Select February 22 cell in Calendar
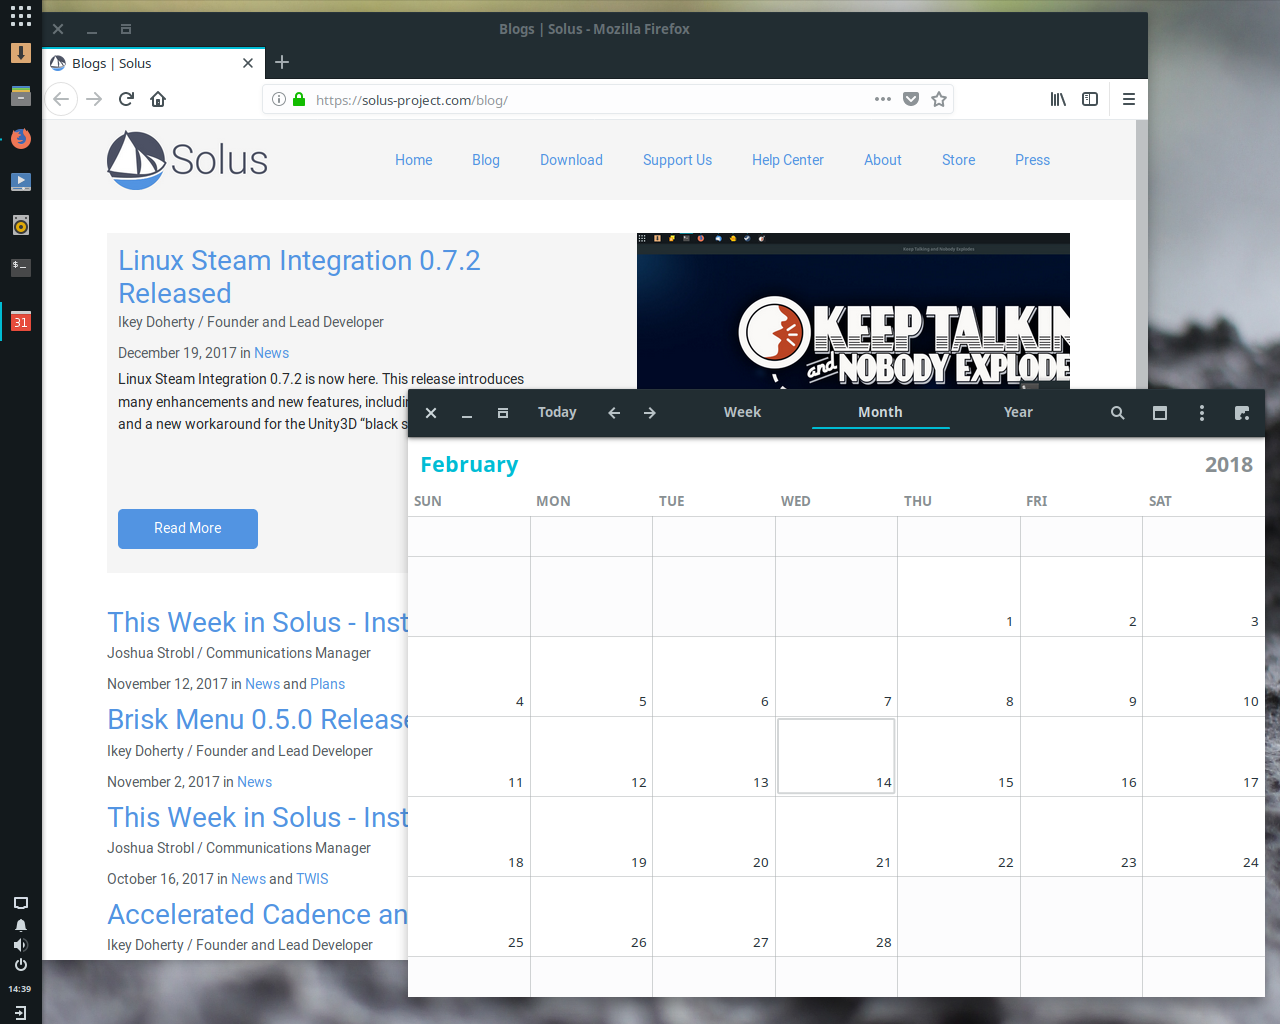Image resolution: width=1280 pixels, height=1024 pixels. coord(959,836)
